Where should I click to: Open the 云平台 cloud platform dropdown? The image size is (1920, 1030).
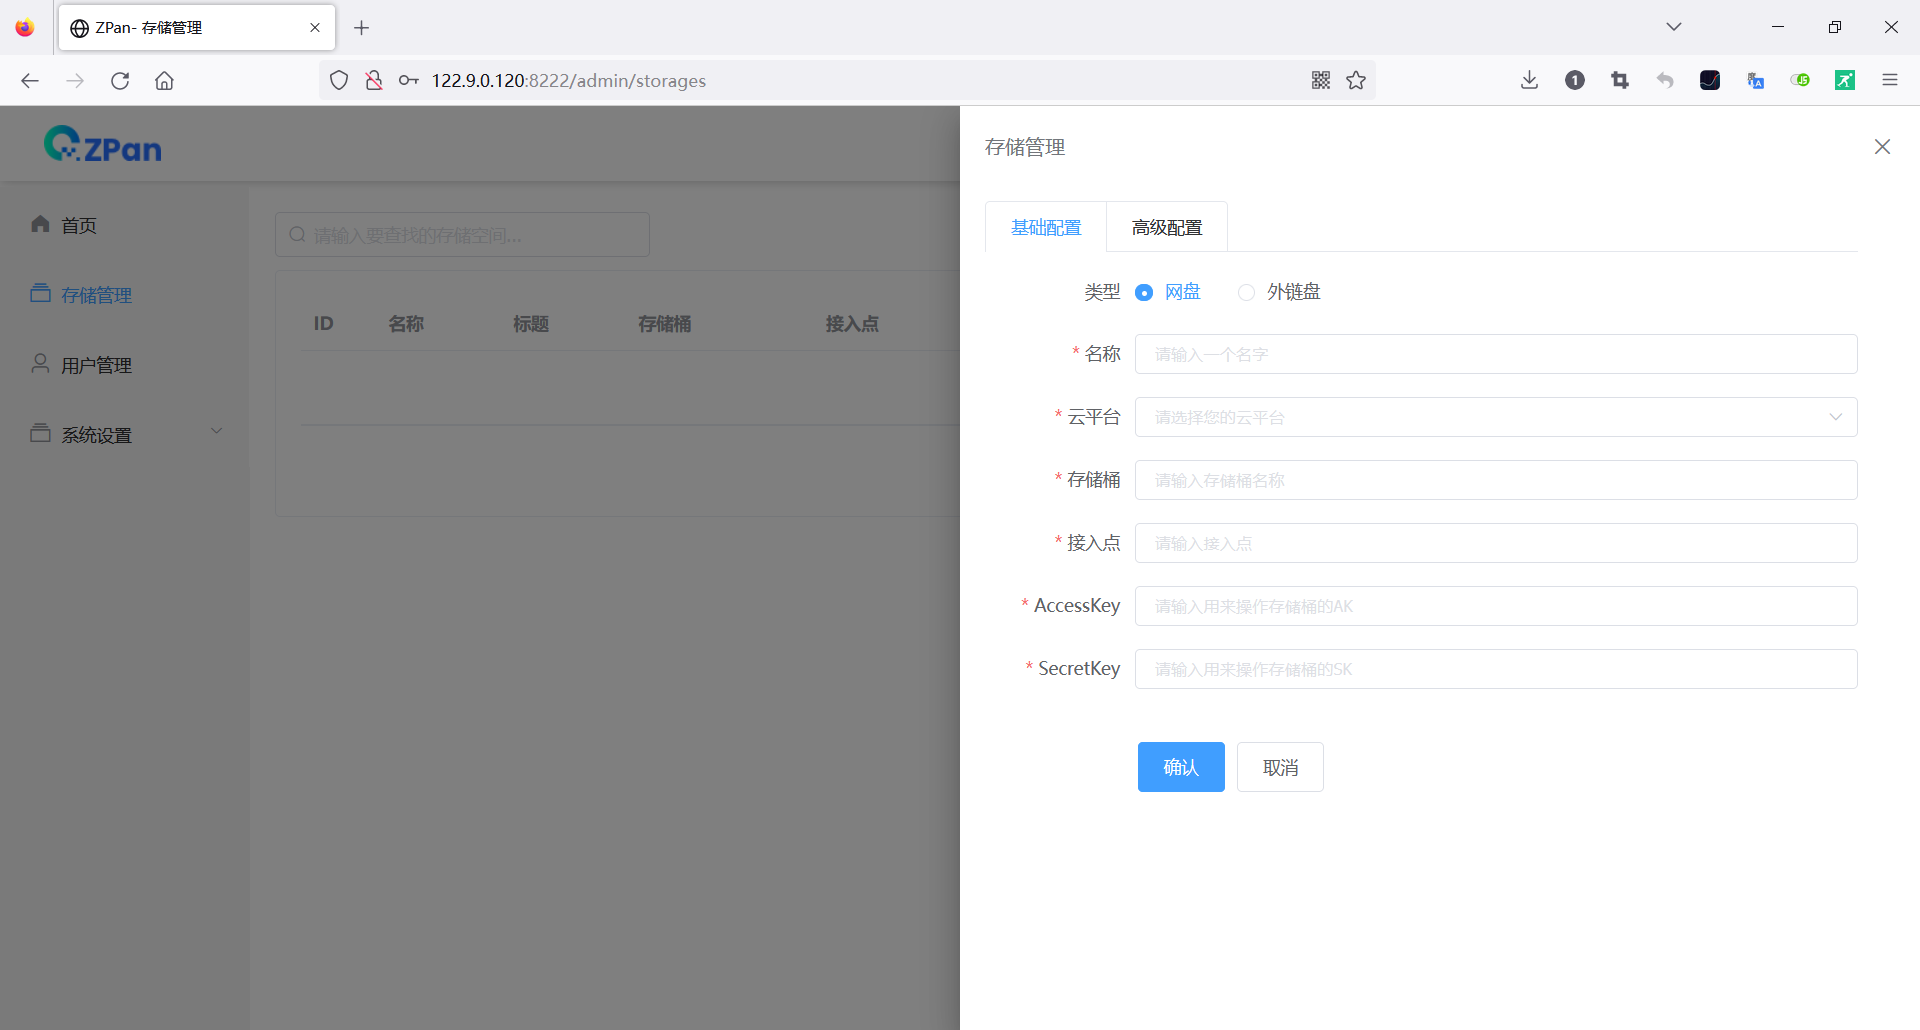(1495, 417)
